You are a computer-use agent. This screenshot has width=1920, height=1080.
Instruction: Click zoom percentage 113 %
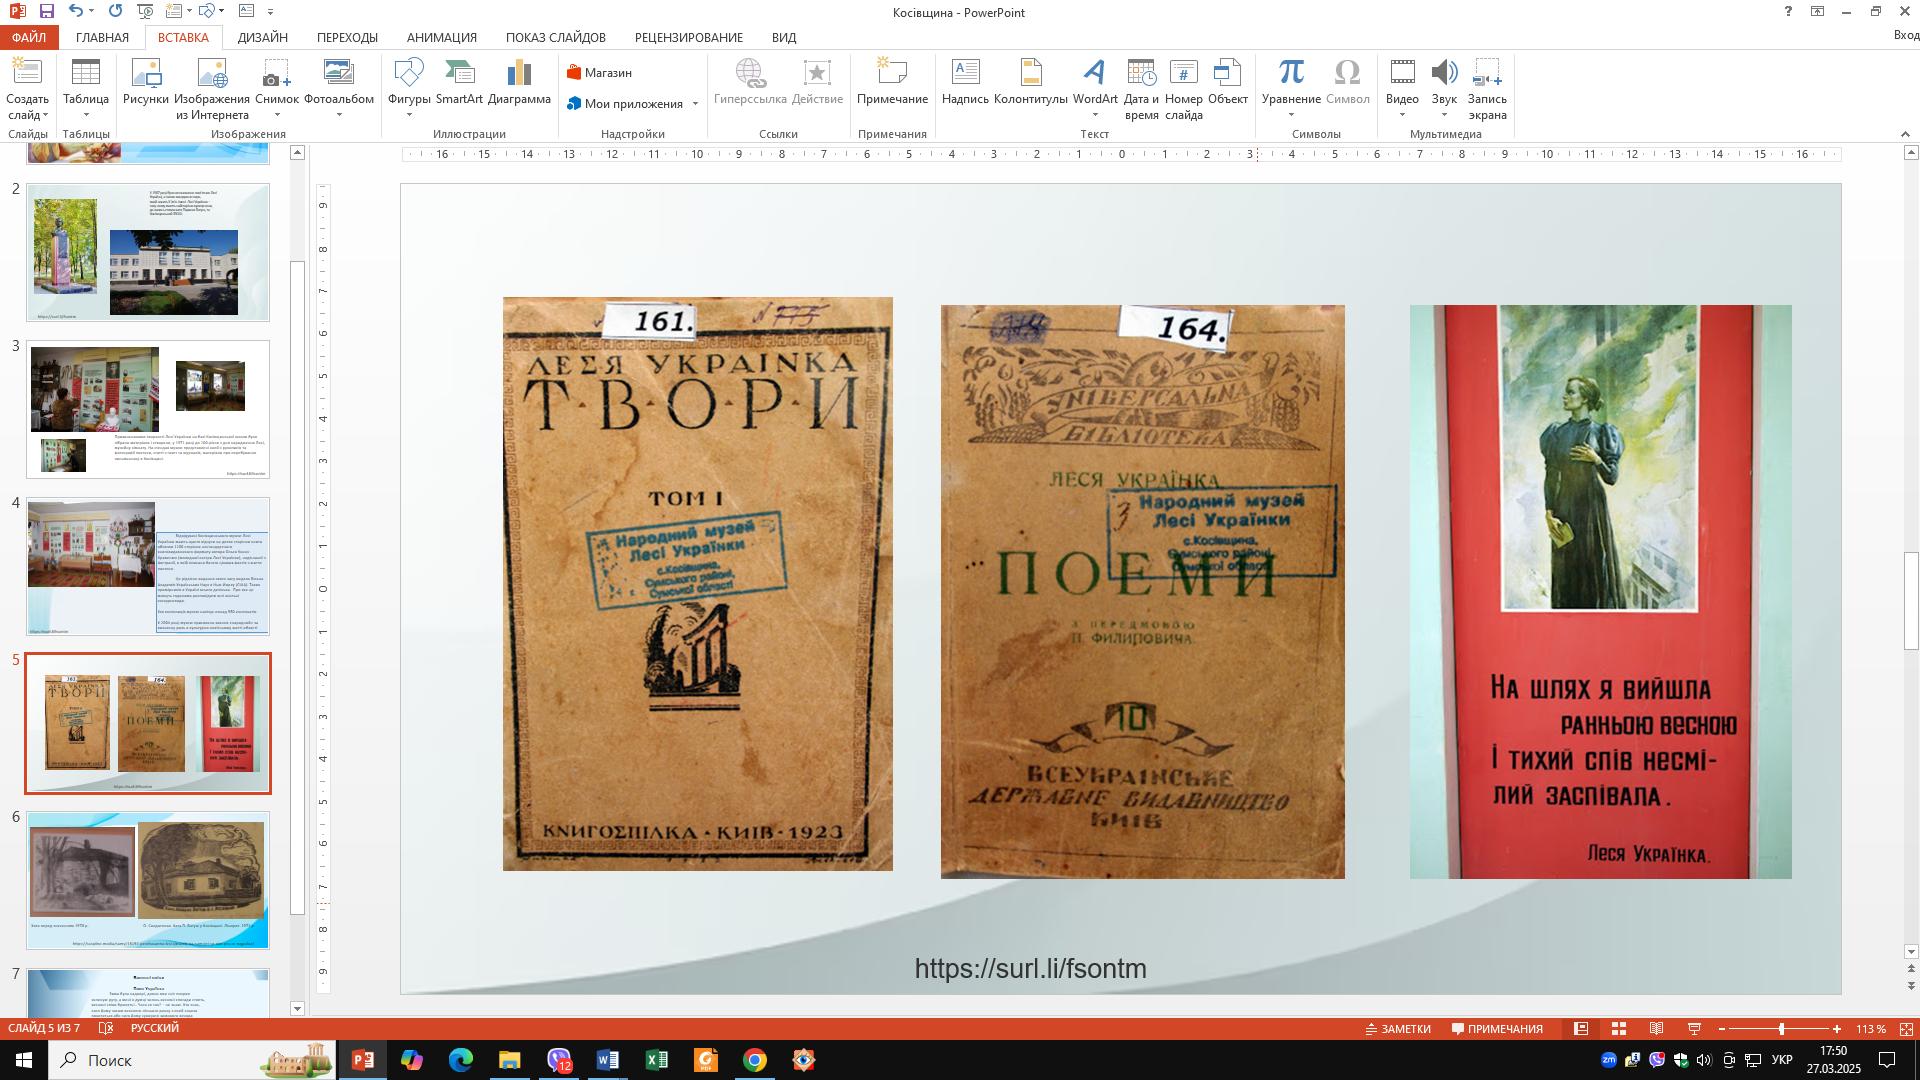(x=1871, y=1029)
